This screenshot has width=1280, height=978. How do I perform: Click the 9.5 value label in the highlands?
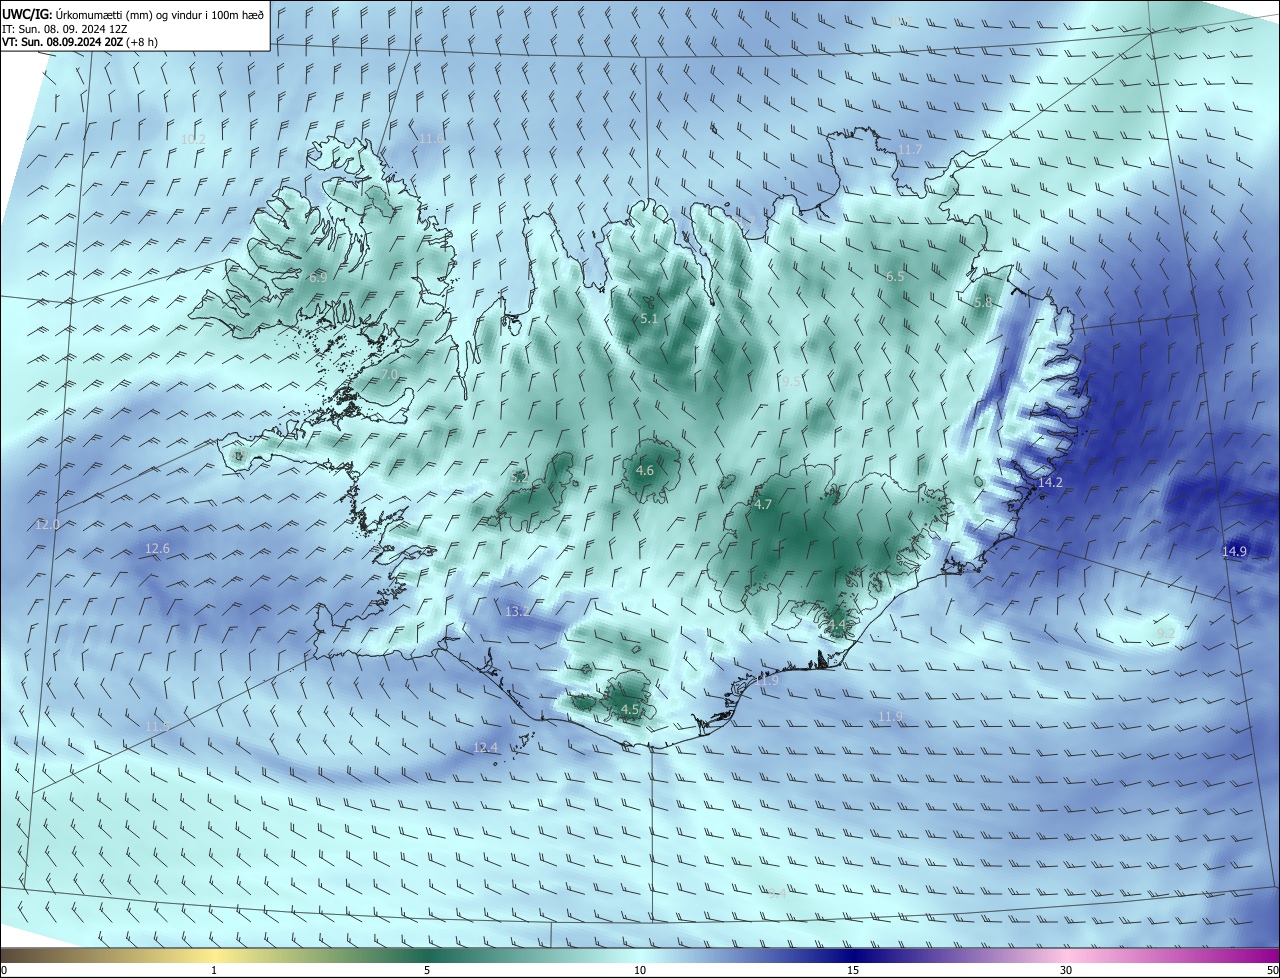point(791,381)
